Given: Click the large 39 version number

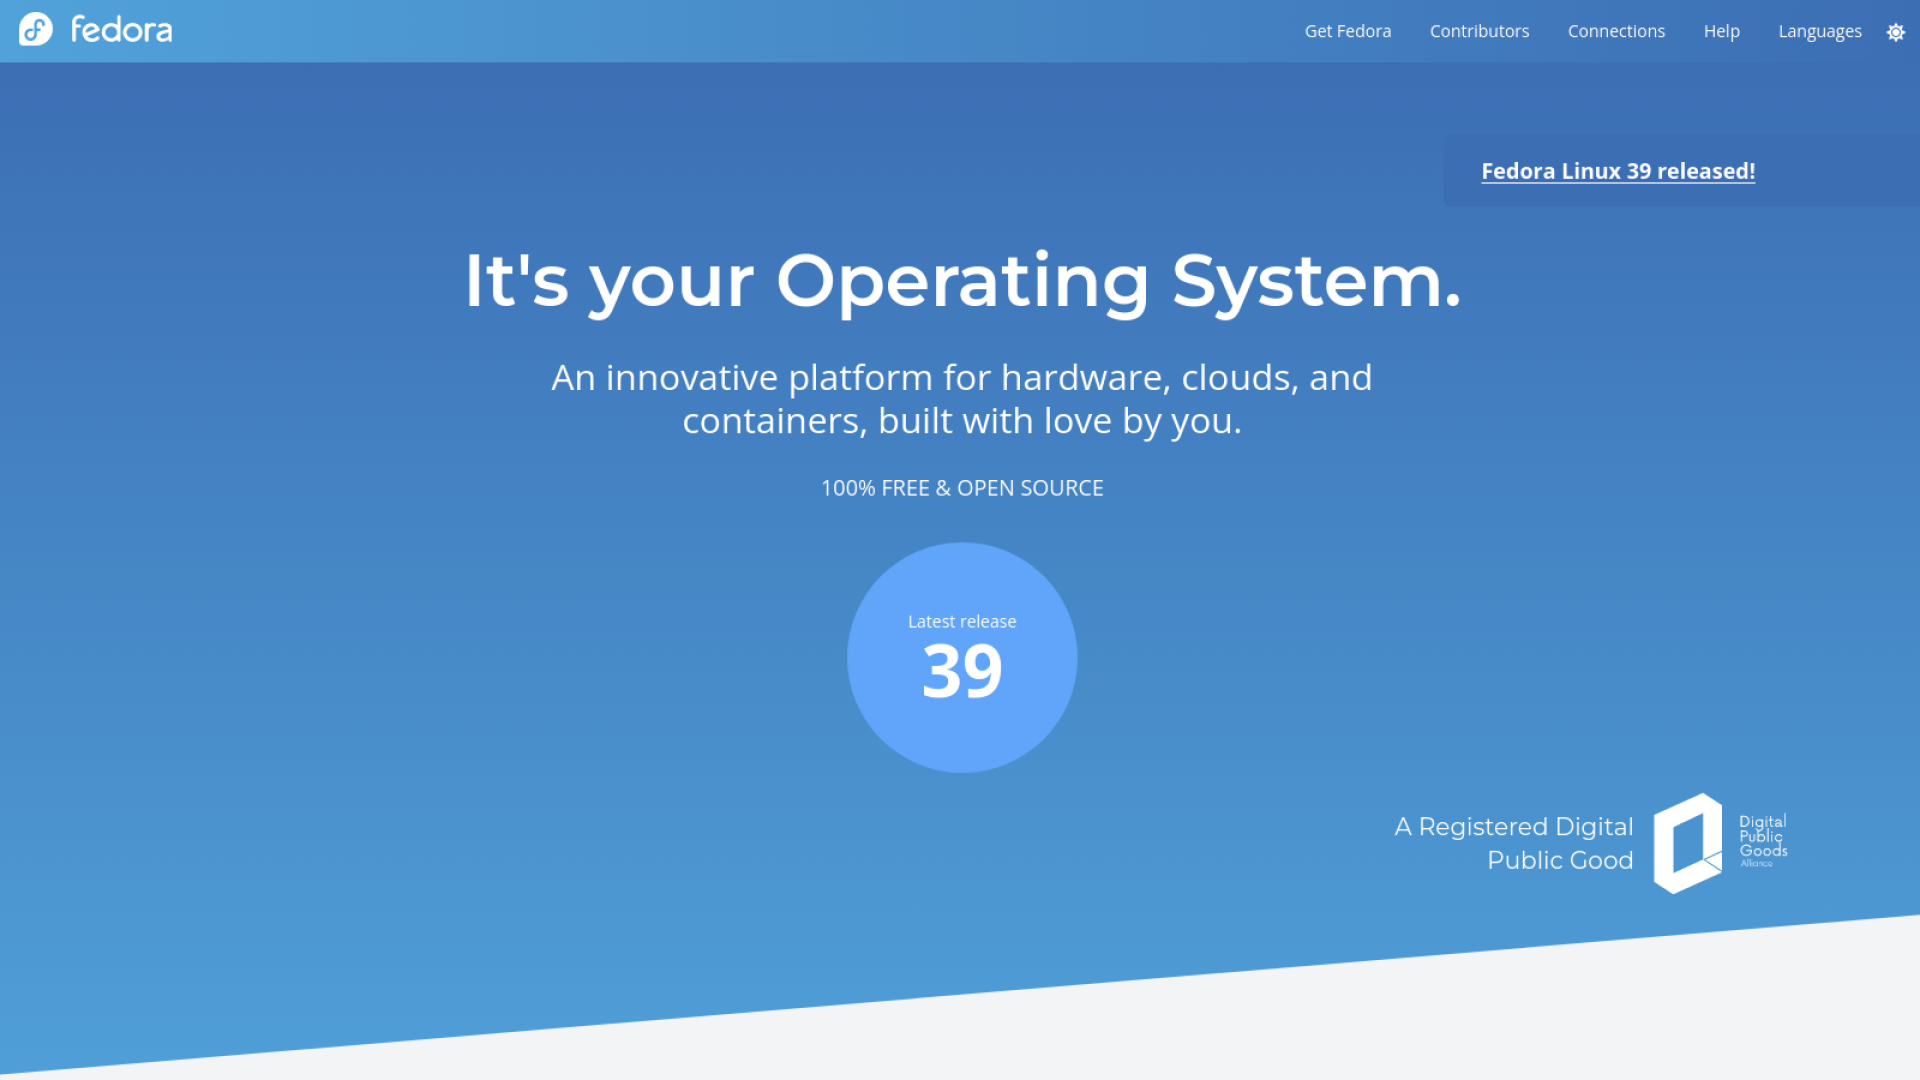Looking at the screenshot, I should 961,671.
